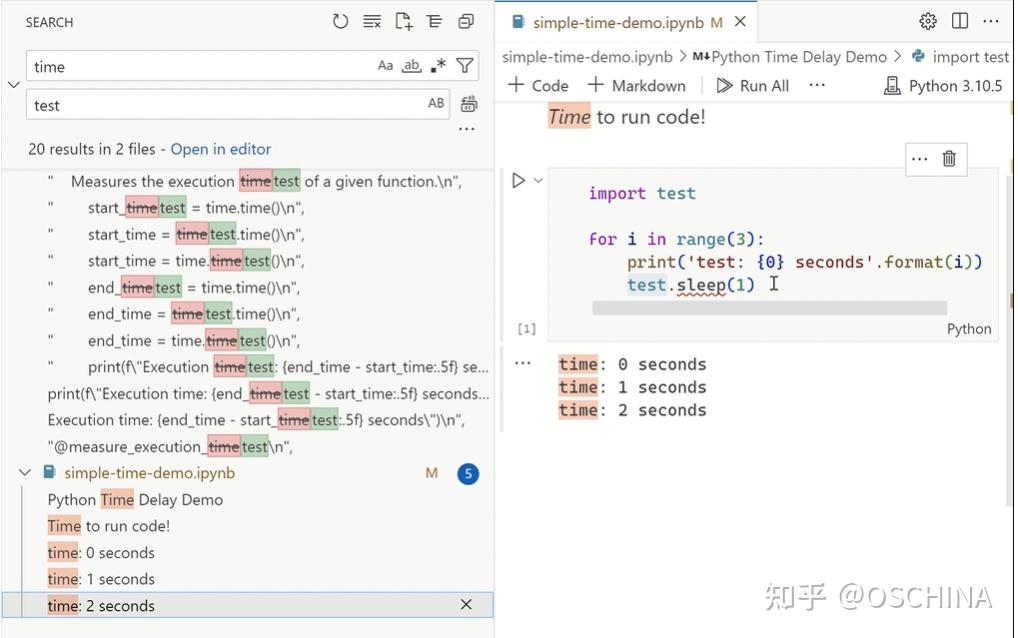Click the Open in editor link
This screenshot has height=638, width=1018.
[220, 148]
